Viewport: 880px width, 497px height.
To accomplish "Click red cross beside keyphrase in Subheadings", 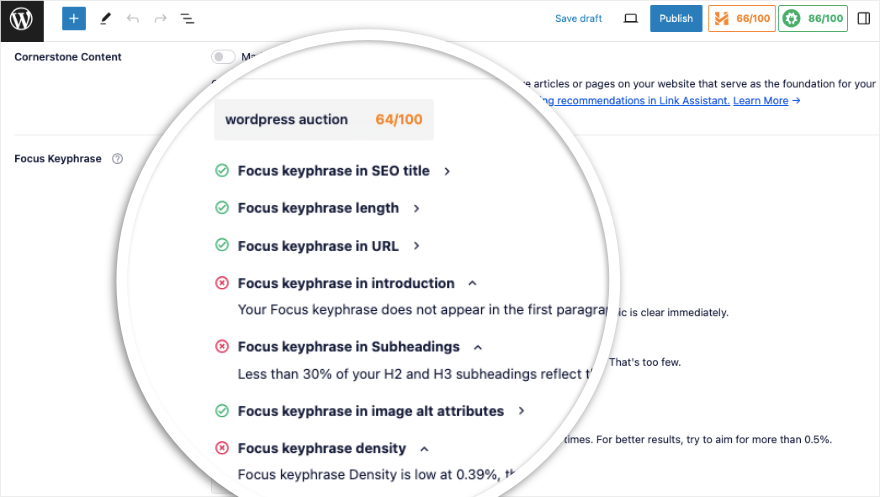I will (222, 347).
